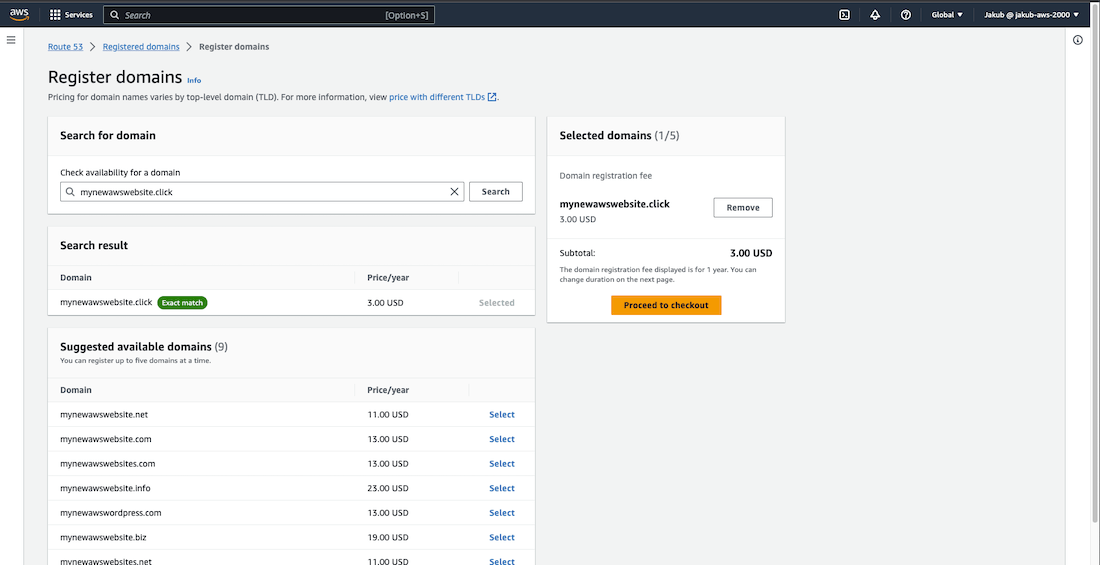Navigate to Registered domains breadcrumb

coord(143,47)
